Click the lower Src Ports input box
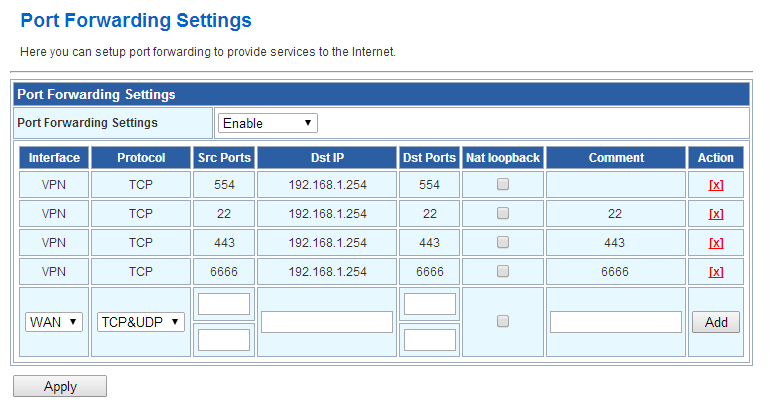 click(224, 340)
